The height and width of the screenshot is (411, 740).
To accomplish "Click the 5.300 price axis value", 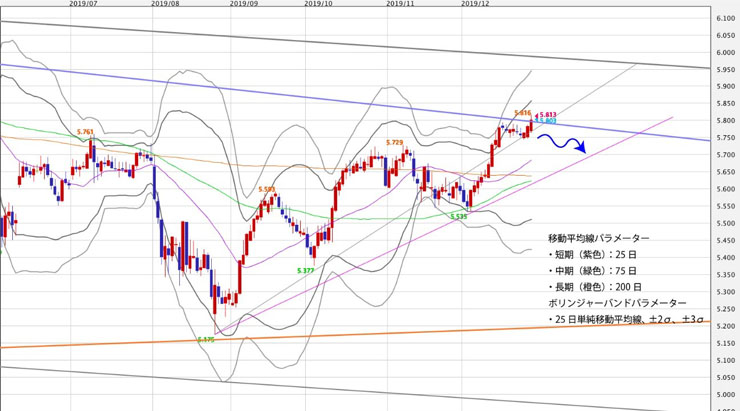I will click(725, 292).
